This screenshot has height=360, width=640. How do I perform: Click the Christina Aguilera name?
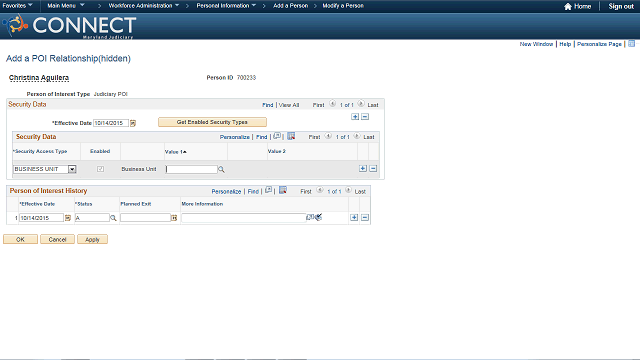click(x=39, y=78)
